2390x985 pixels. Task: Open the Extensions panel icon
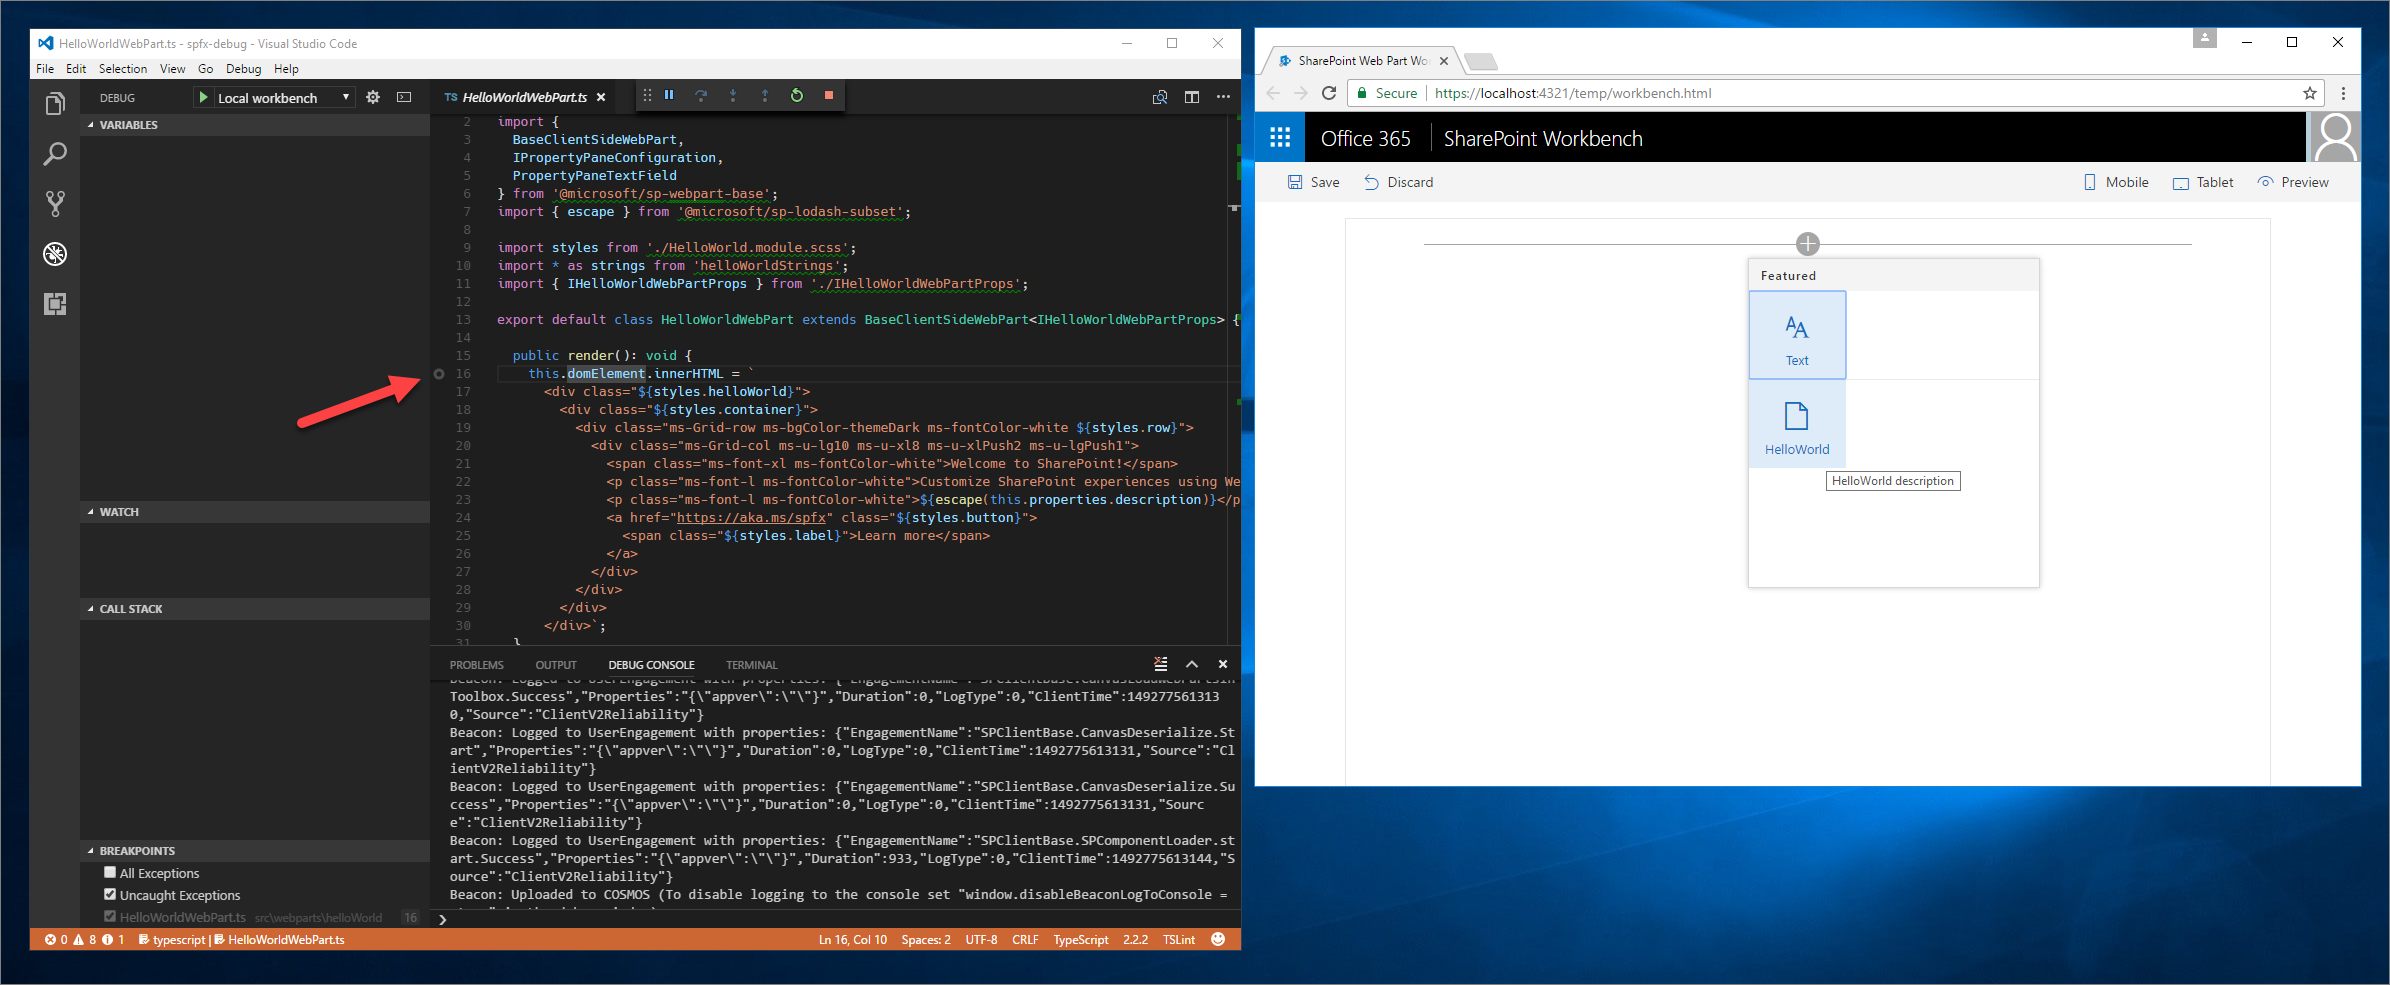click(x=55, y=304)
